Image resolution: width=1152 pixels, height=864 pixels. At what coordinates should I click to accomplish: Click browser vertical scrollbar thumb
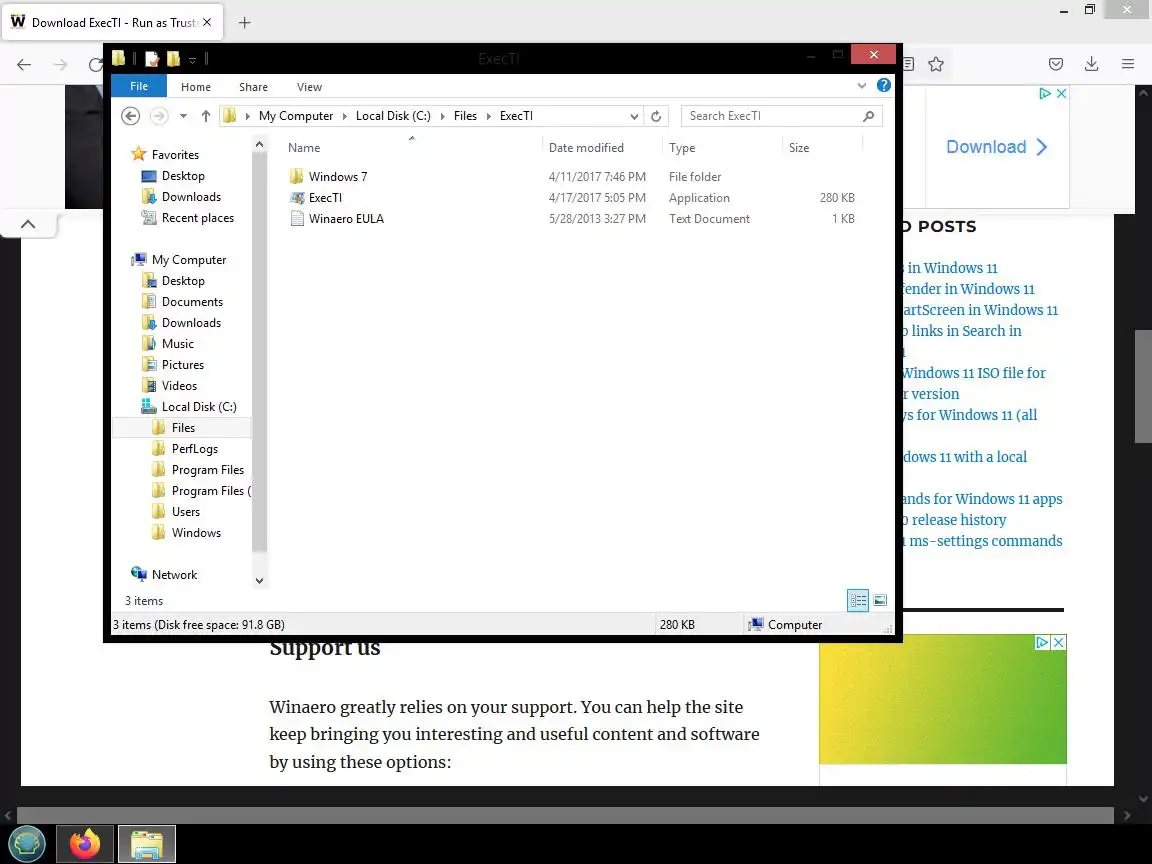tap(1142, 386)
